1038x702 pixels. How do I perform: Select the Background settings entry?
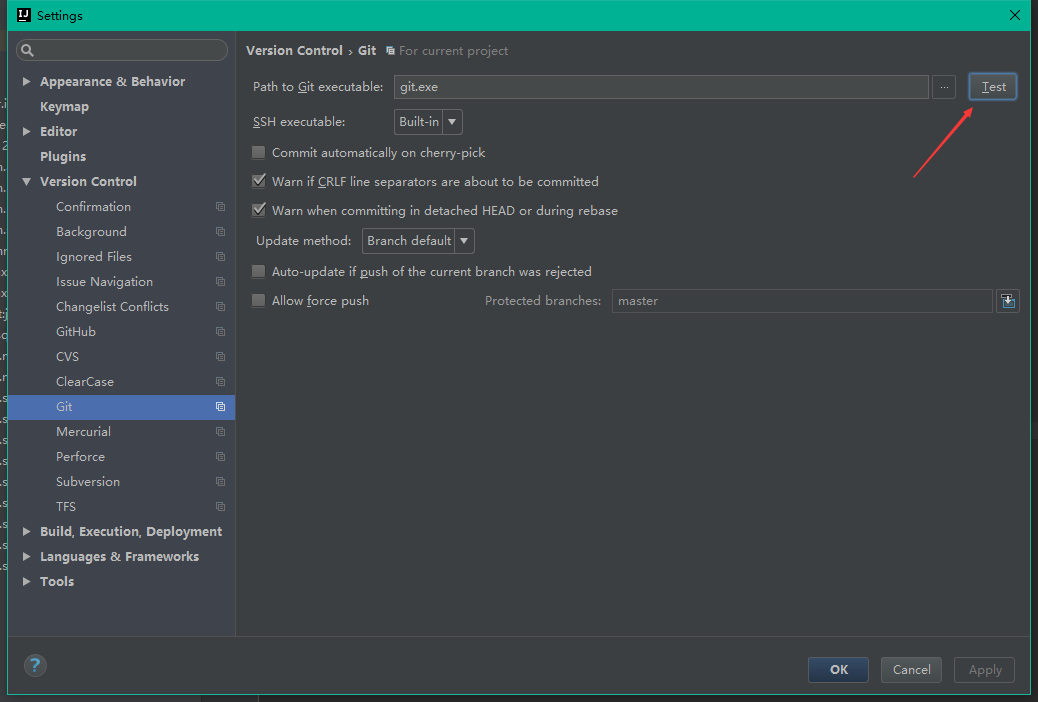(91, 232)
